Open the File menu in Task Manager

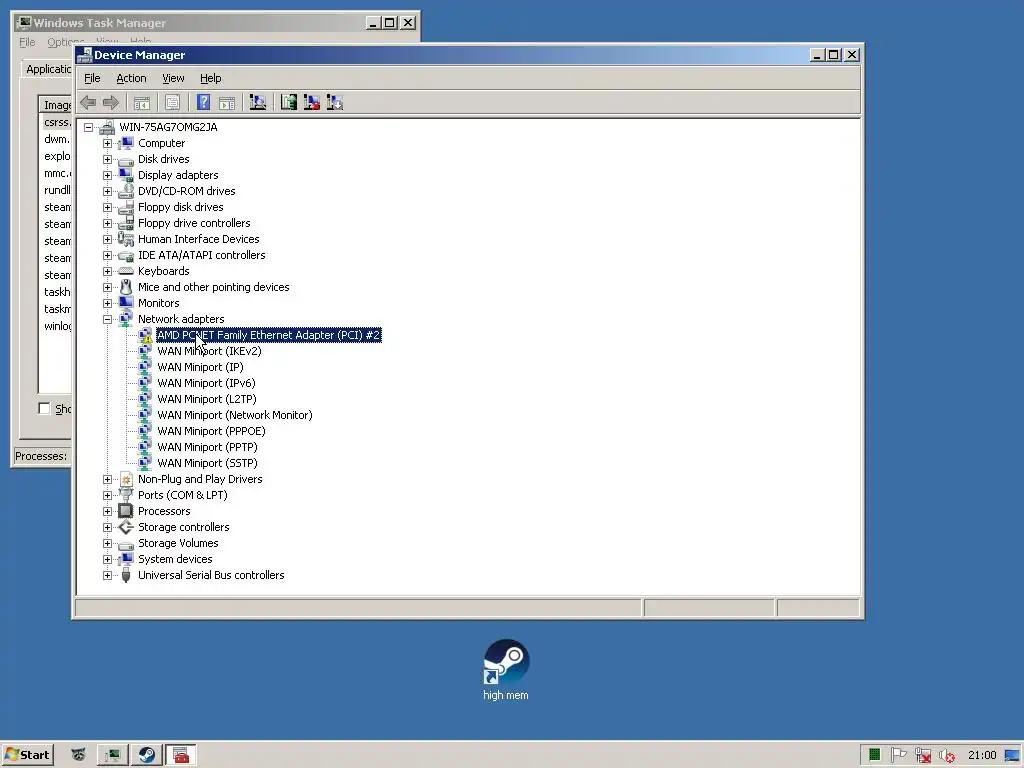[x=27, y=42]
